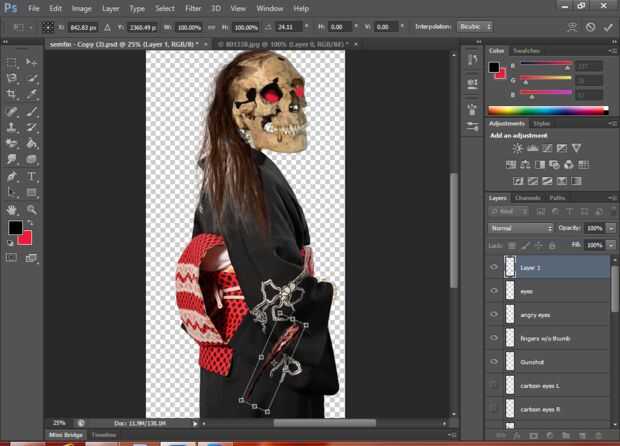Select the Hand tool

coord(11,210)
